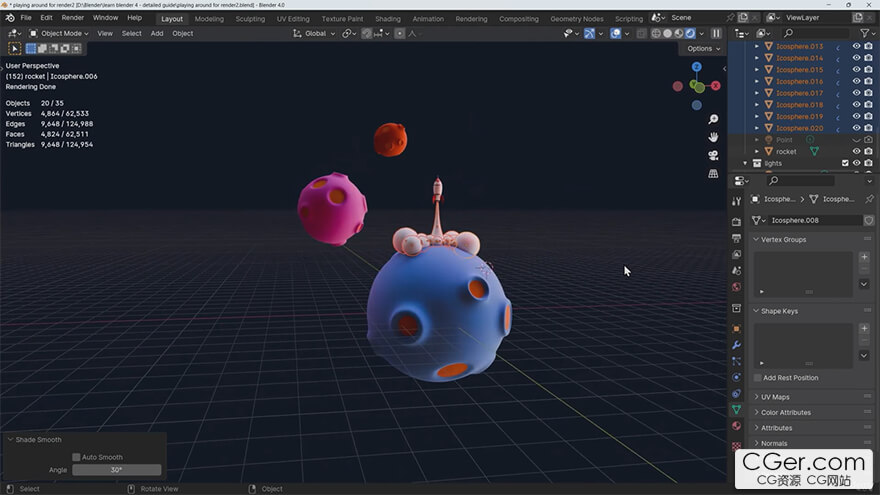
Task: Toggle camera view icon in viewport
Action: (713, 155)
